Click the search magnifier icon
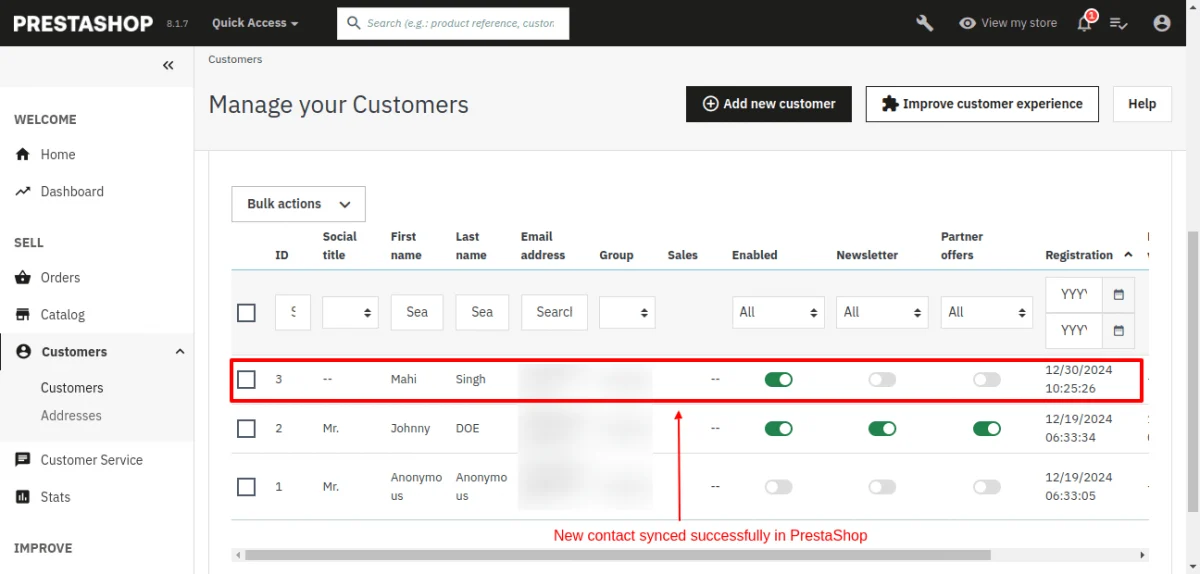The image size is (1200, 574). pos(353,23)
